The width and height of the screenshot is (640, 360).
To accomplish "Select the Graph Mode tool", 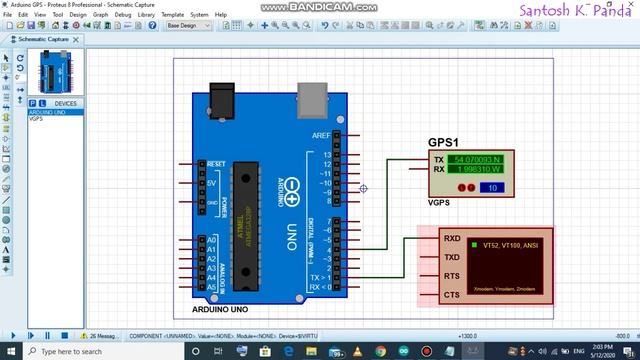I will click(6, 149).
